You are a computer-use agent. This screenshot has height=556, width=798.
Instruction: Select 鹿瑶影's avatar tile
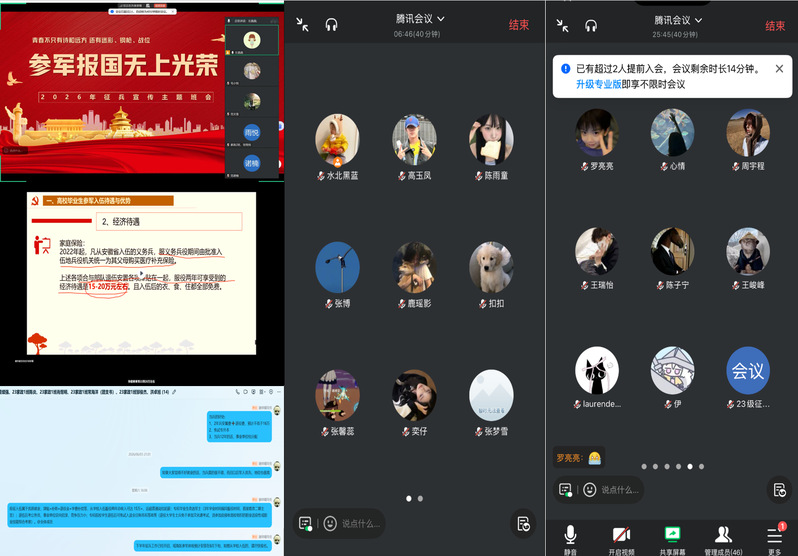click(414, 267)
